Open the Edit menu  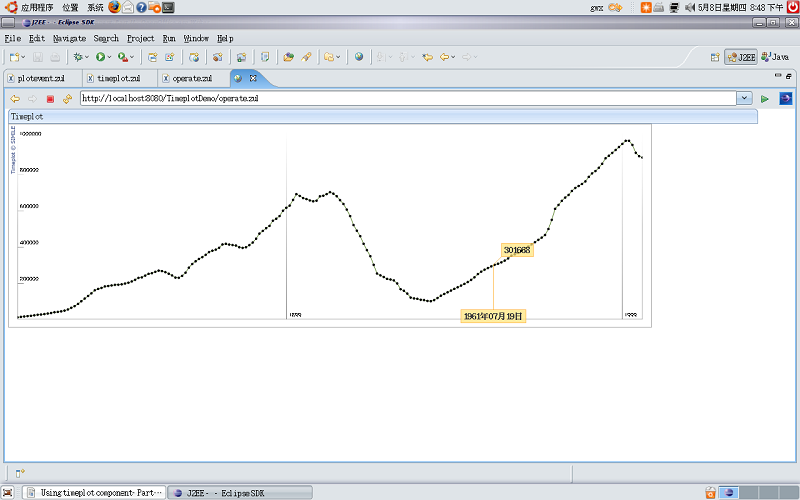click(x=37, y=38)
